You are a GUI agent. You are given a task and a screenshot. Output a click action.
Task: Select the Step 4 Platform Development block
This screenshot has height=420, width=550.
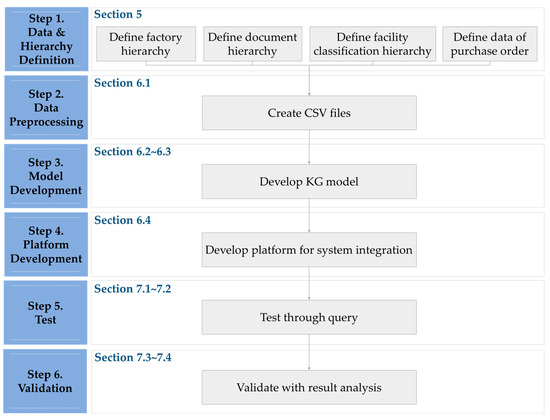coord(46,245)
